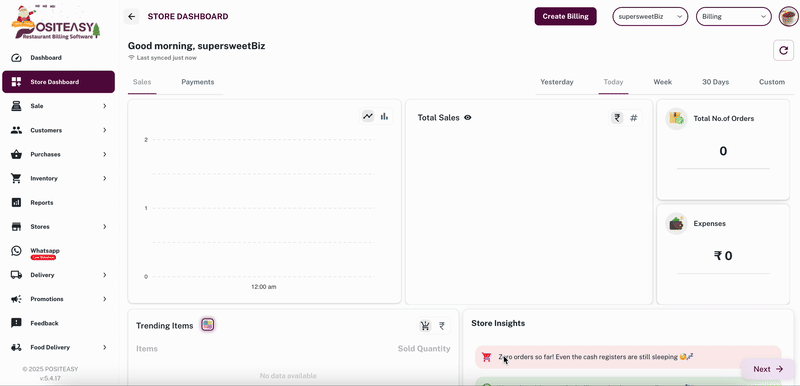Expand the Customers submenu chevron

[105, 130]
